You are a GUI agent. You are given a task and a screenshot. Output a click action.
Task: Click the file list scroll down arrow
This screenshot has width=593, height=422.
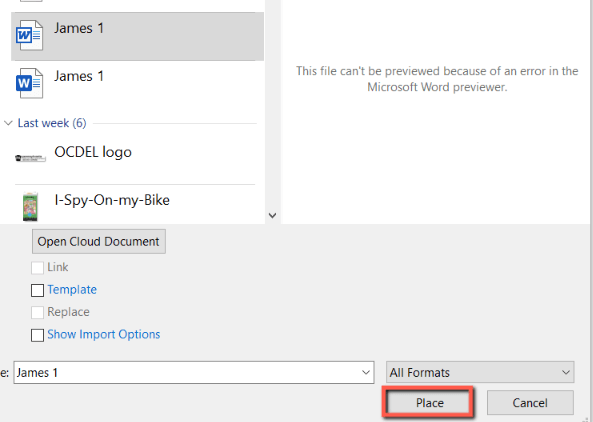[272, 216]
